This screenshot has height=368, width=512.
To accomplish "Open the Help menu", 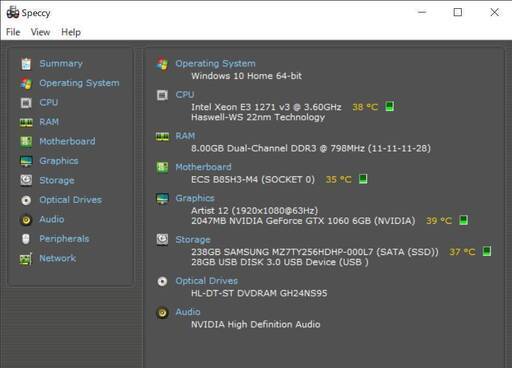I will (71, 32).
